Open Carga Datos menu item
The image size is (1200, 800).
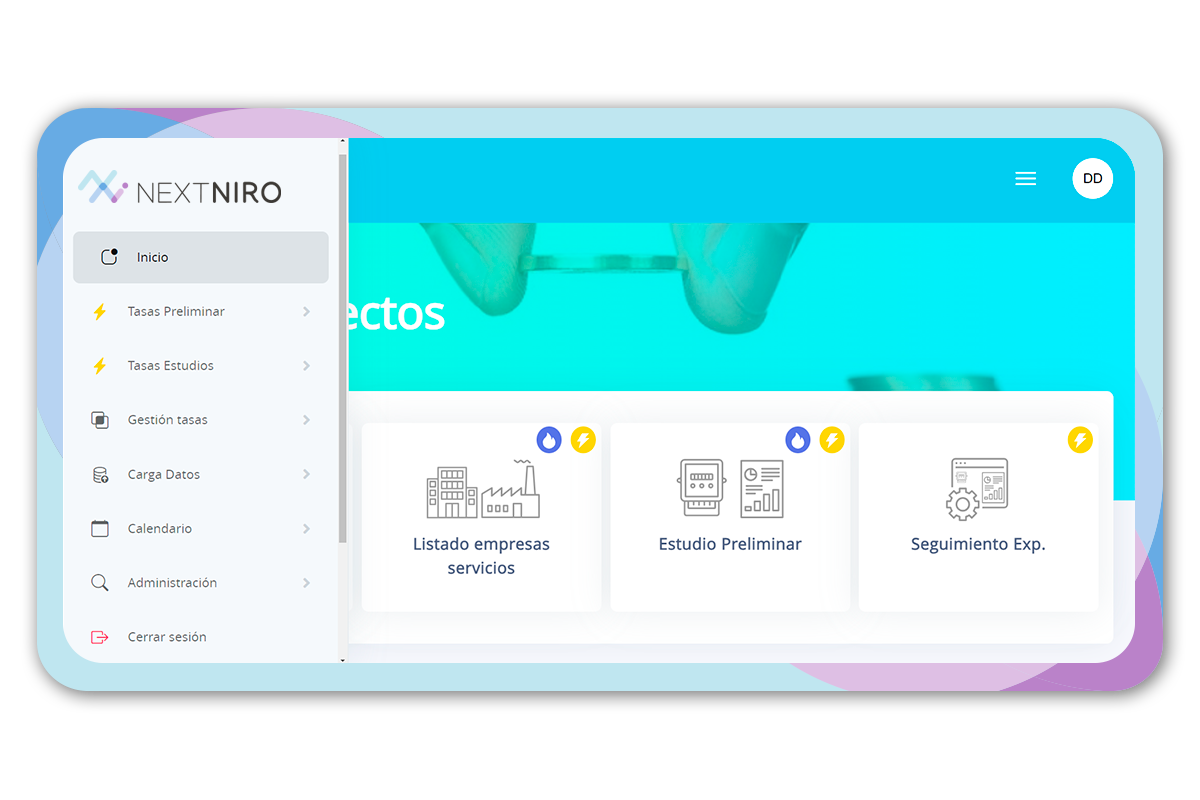200,475
